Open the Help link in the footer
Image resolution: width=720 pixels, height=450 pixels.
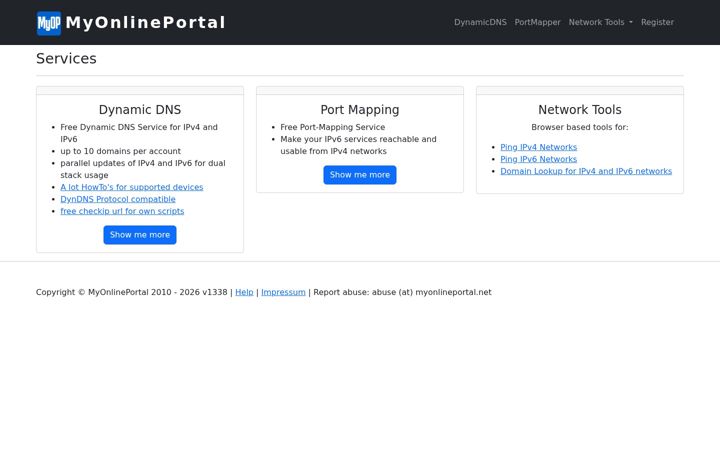(244, 292)
